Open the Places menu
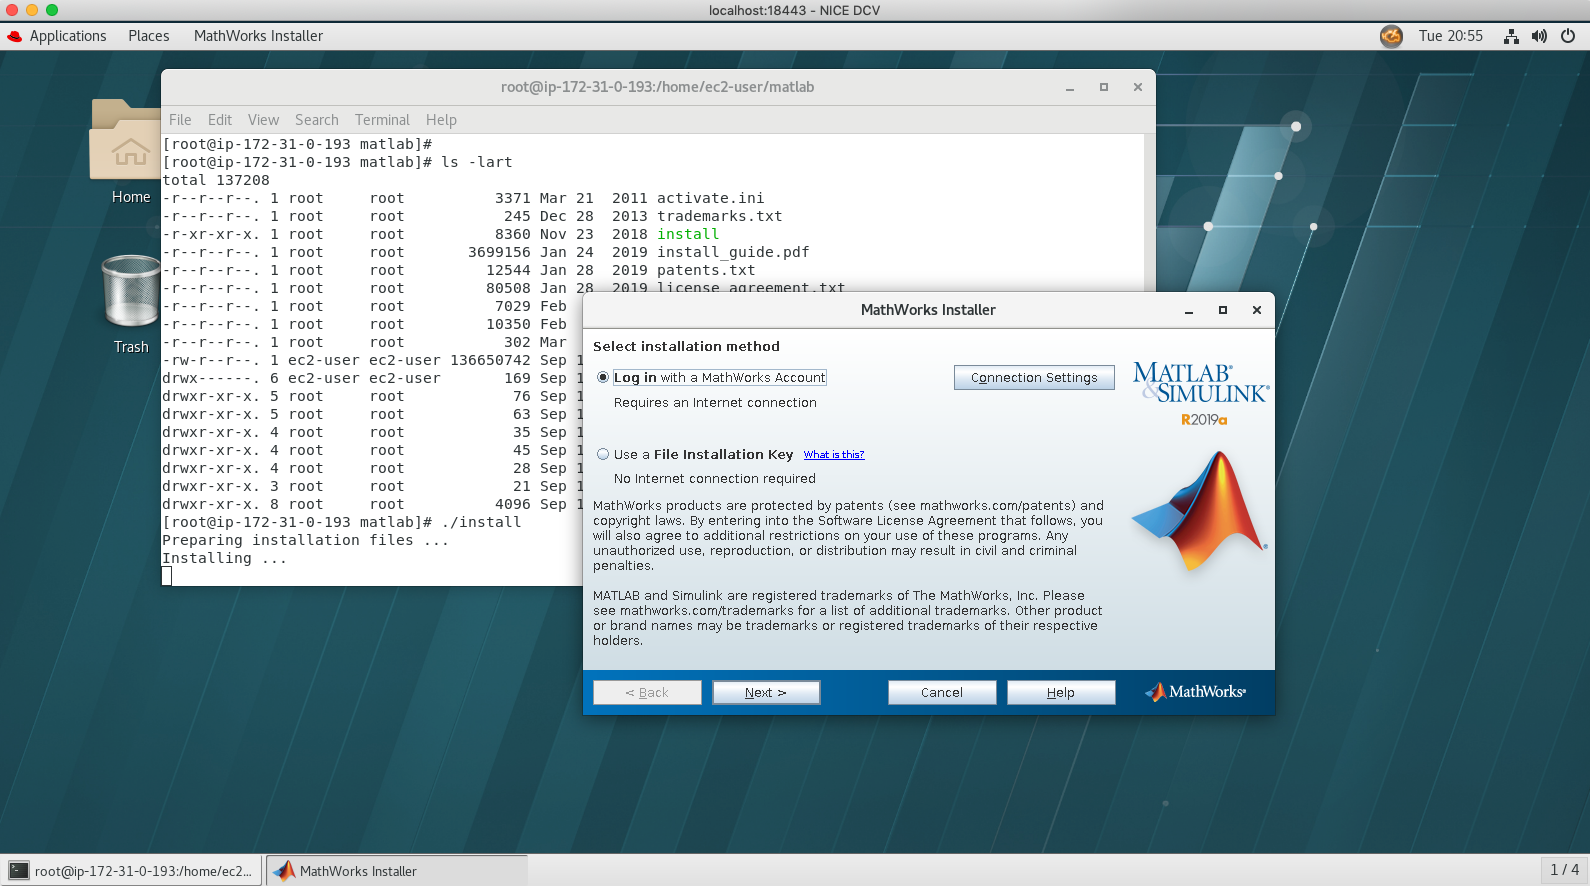Image resolution: width=1590 pixels, height=886 pixels. (149, 36)
